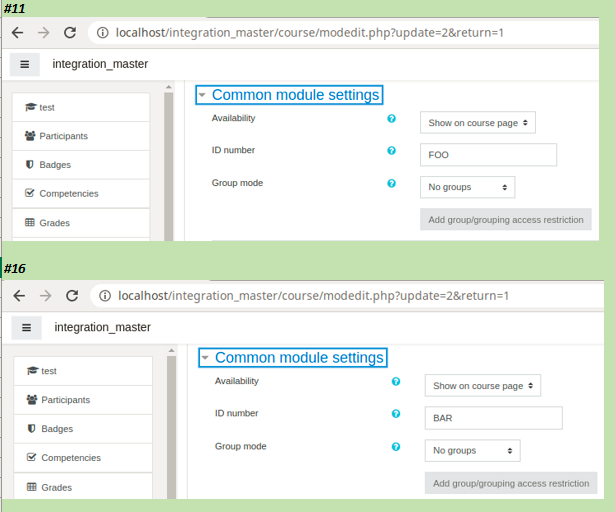Click Add group/grouping access restriction in #11
Image resolution: width=615 pixels, height=512 pixels.
tap(506, 220)
